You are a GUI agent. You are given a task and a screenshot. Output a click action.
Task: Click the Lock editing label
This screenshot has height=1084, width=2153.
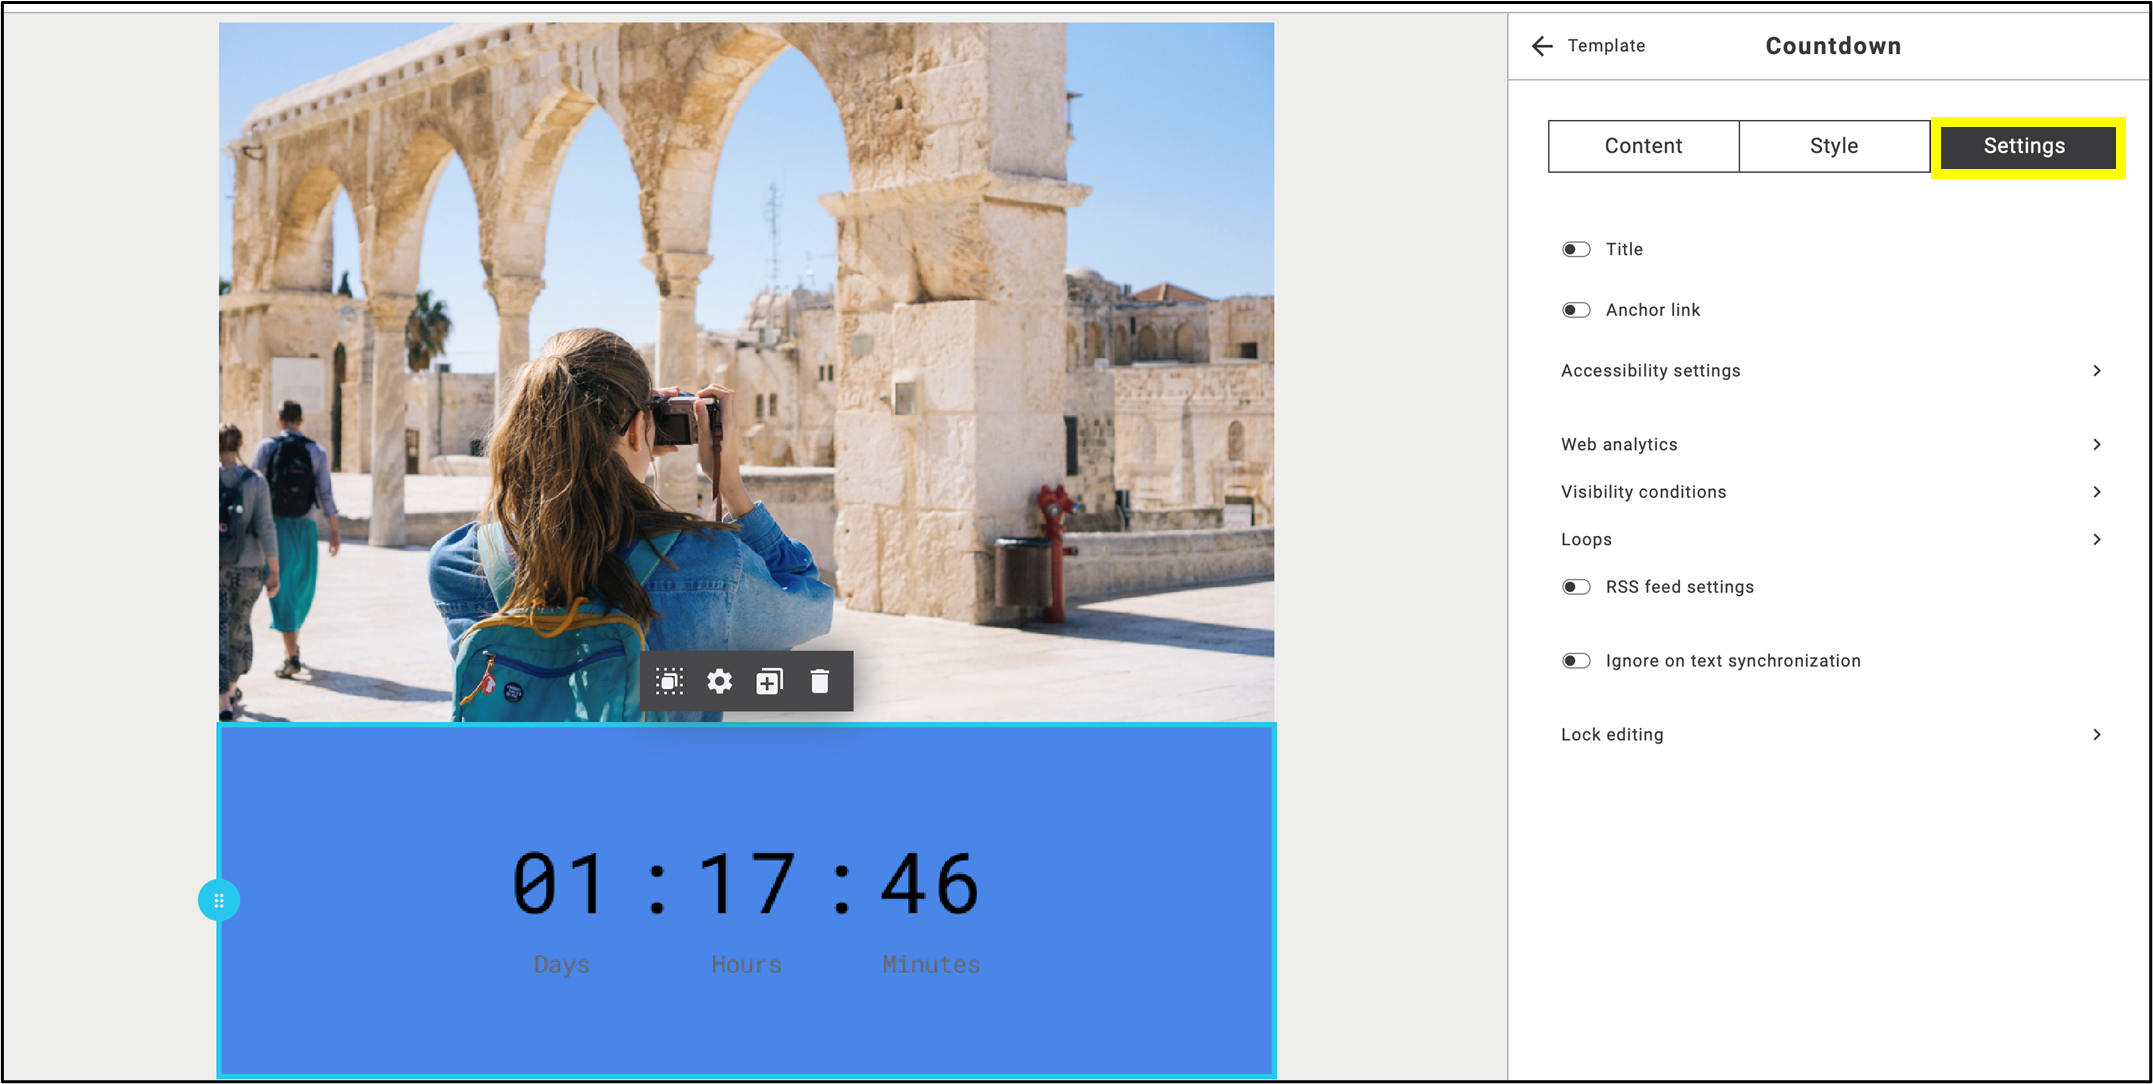(1612, 735)
